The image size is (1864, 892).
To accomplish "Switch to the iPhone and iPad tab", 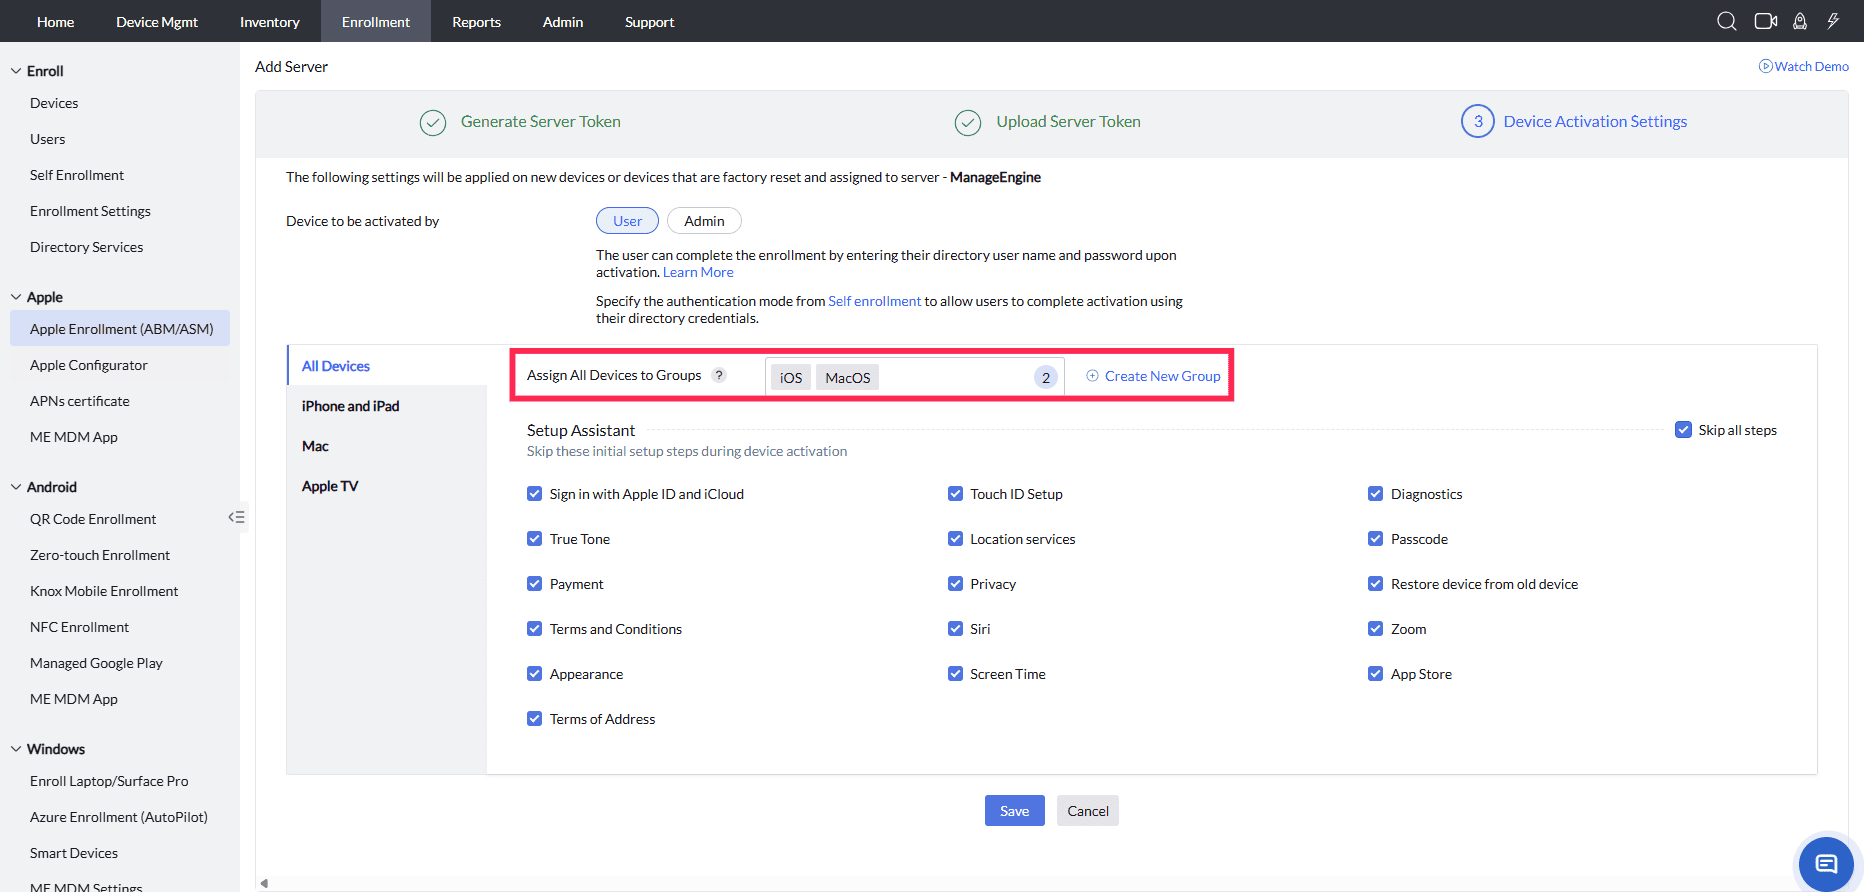I will (x=350, y=406).
